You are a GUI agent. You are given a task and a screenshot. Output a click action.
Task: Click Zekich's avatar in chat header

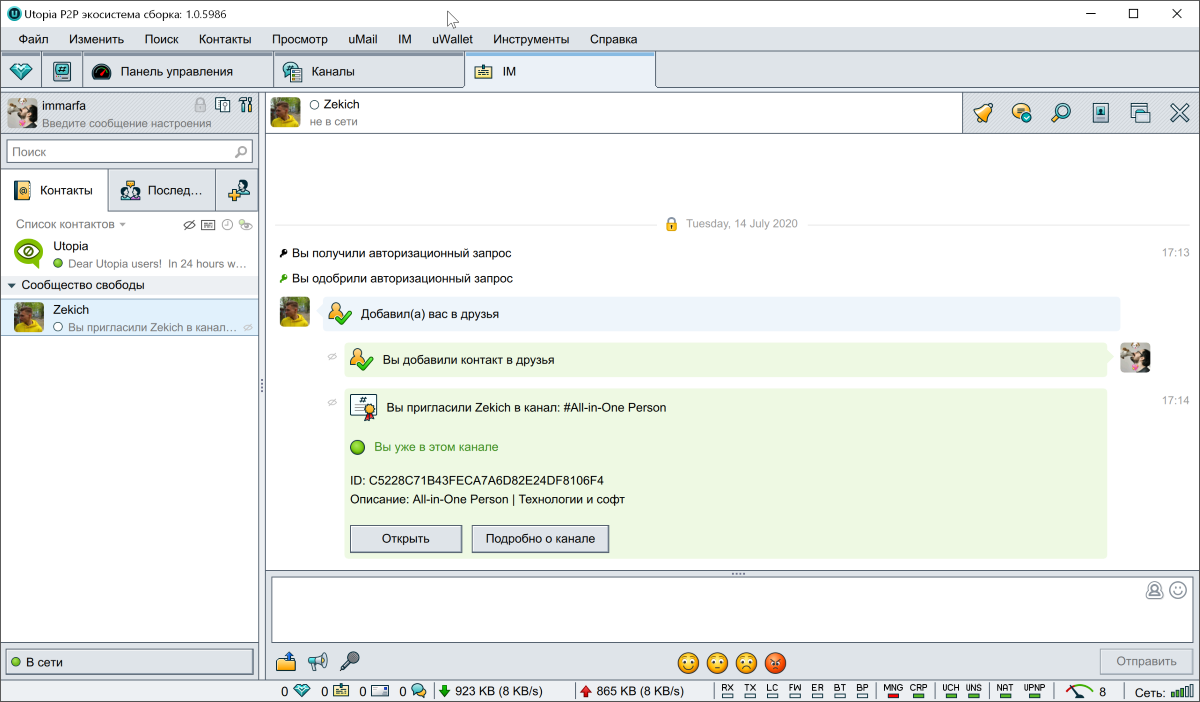[286, 112]
